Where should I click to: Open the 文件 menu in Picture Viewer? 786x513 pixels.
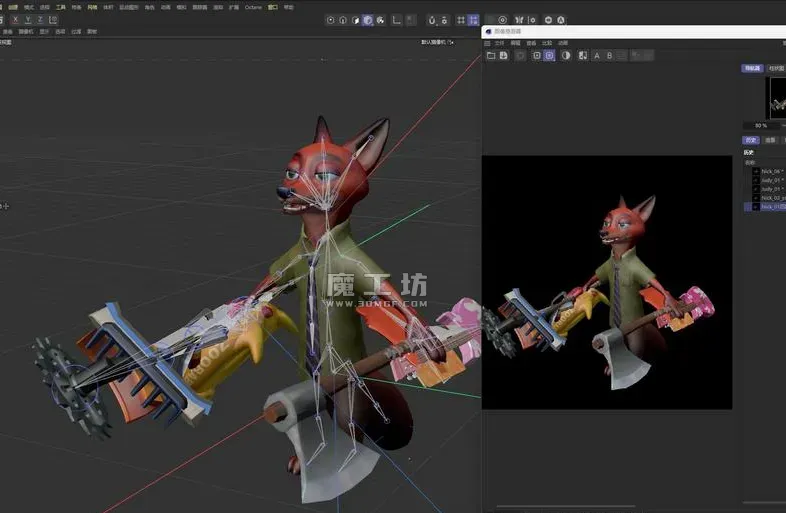(500, 43)
